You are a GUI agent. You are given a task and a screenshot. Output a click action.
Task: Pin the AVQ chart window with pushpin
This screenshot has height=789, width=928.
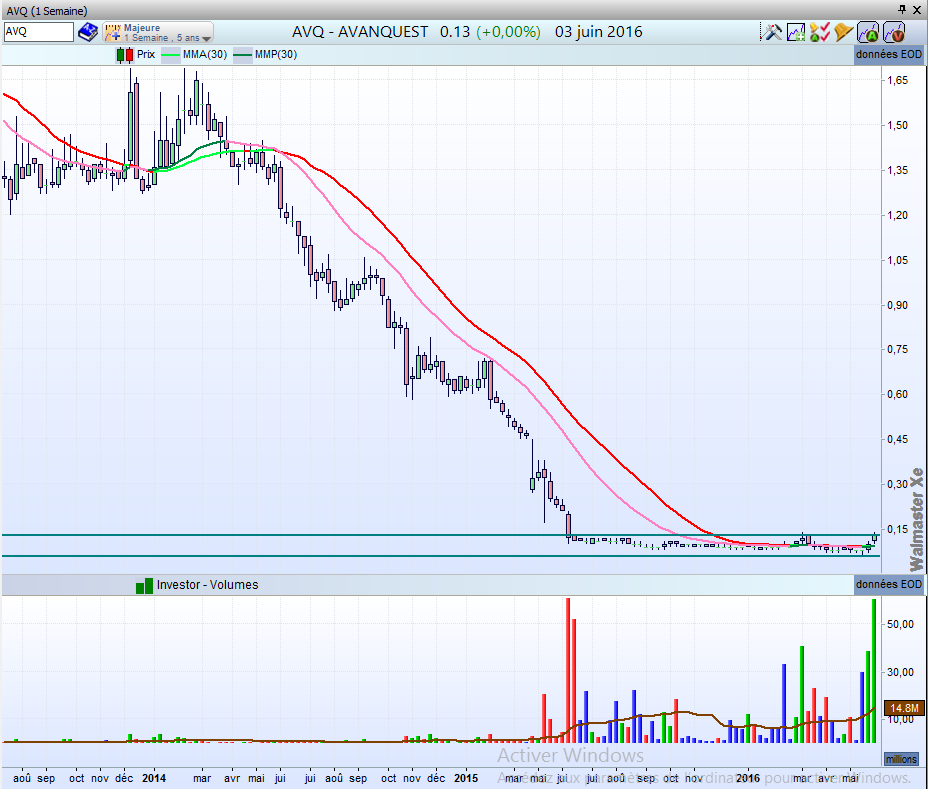(x=902, y=9)
